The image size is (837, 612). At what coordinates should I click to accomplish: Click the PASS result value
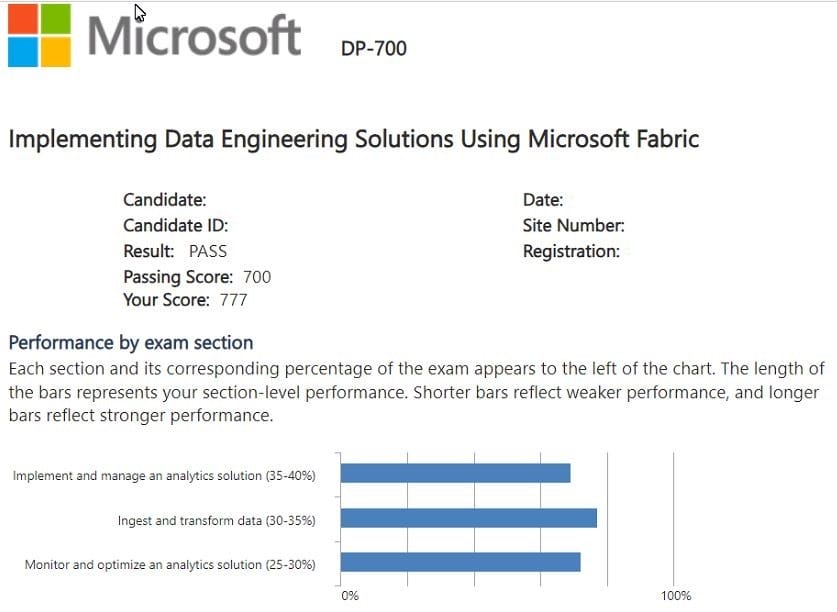(x=208, y=251)
